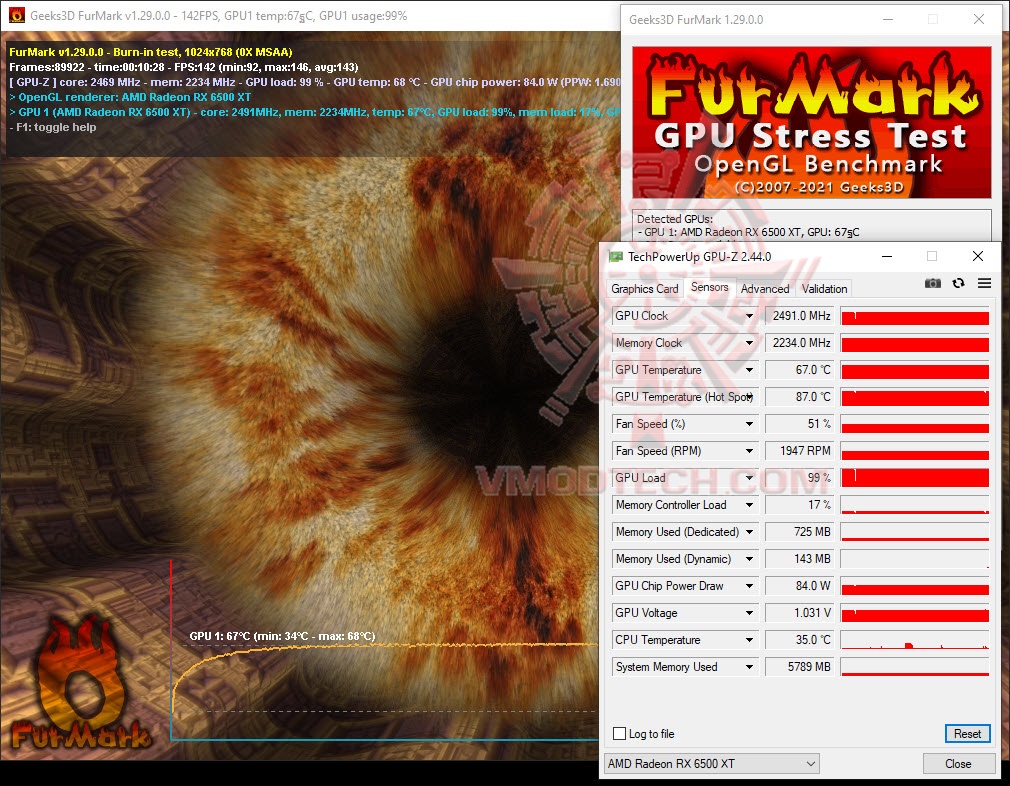Viewport: 1010px width, 786px height.
Task: Minimize the GPU-Z window
Action: coord(887,256)
